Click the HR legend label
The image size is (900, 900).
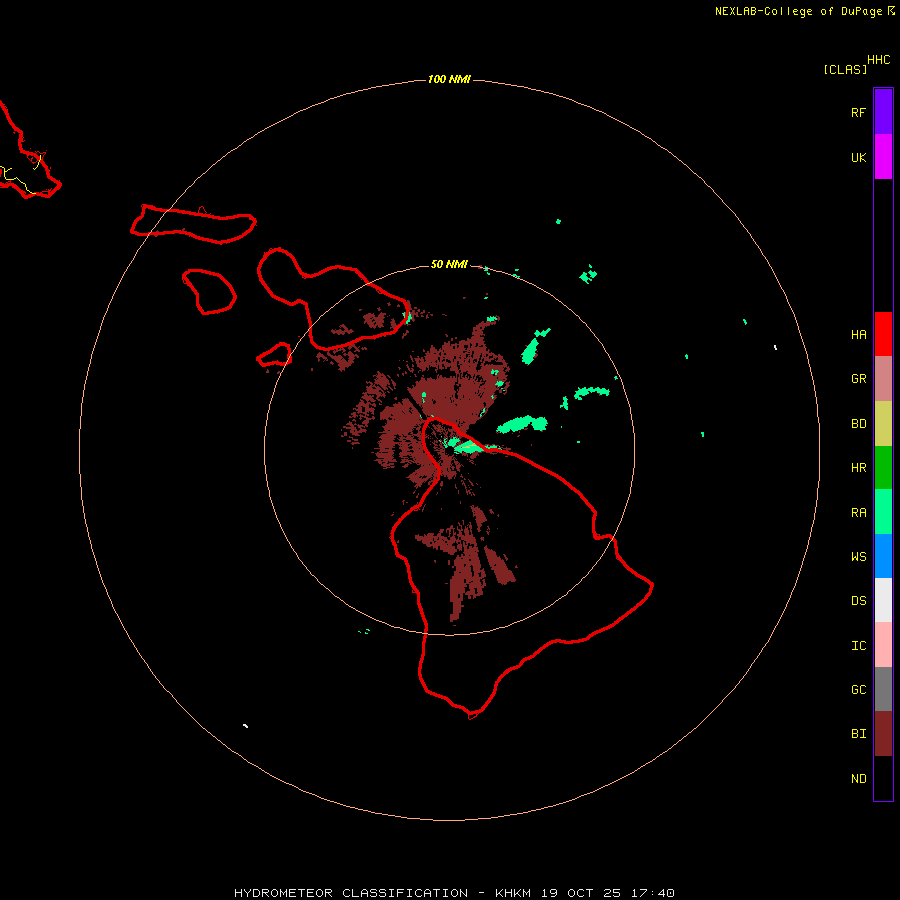coord(858,468)
